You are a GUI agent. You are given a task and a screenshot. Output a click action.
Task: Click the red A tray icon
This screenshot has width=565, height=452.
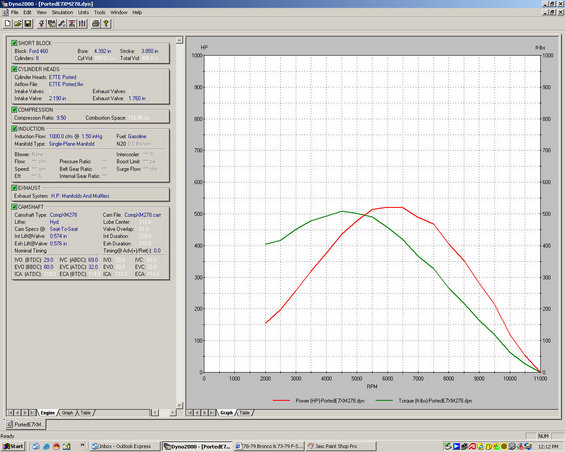click(472, 447)
